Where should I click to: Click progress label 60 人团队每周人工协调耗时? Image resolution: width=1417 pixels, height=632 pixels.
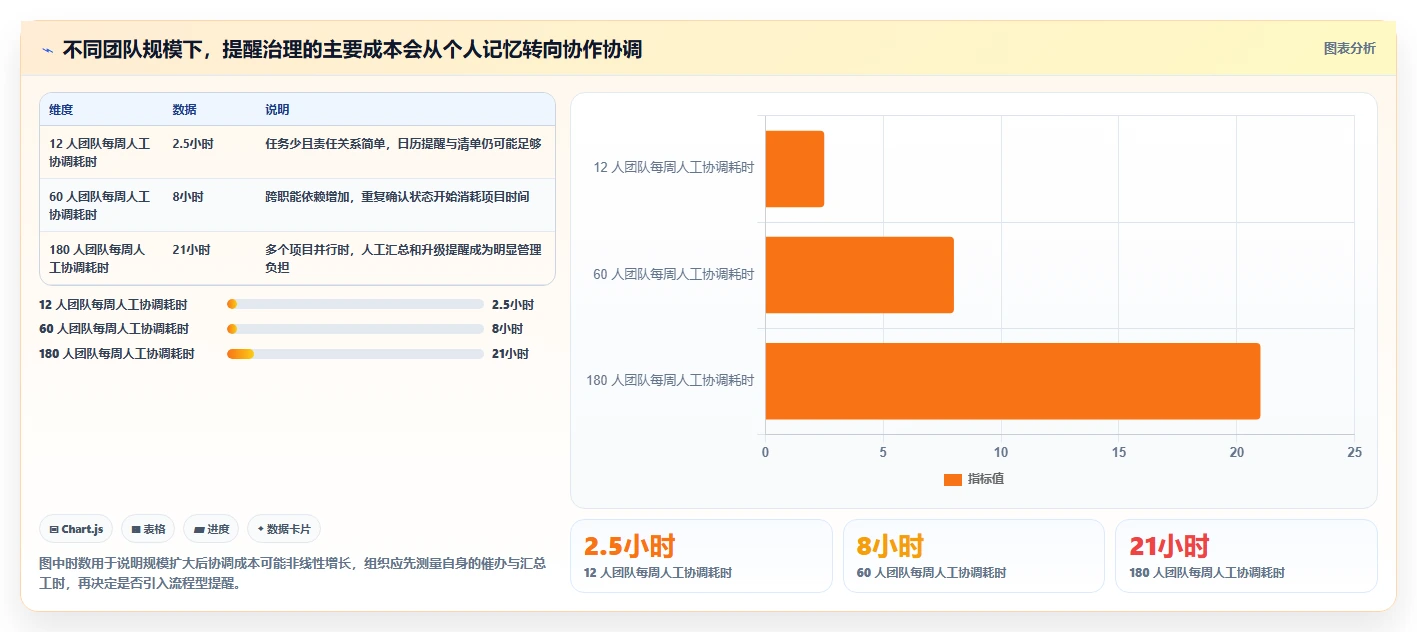point(113,329)
